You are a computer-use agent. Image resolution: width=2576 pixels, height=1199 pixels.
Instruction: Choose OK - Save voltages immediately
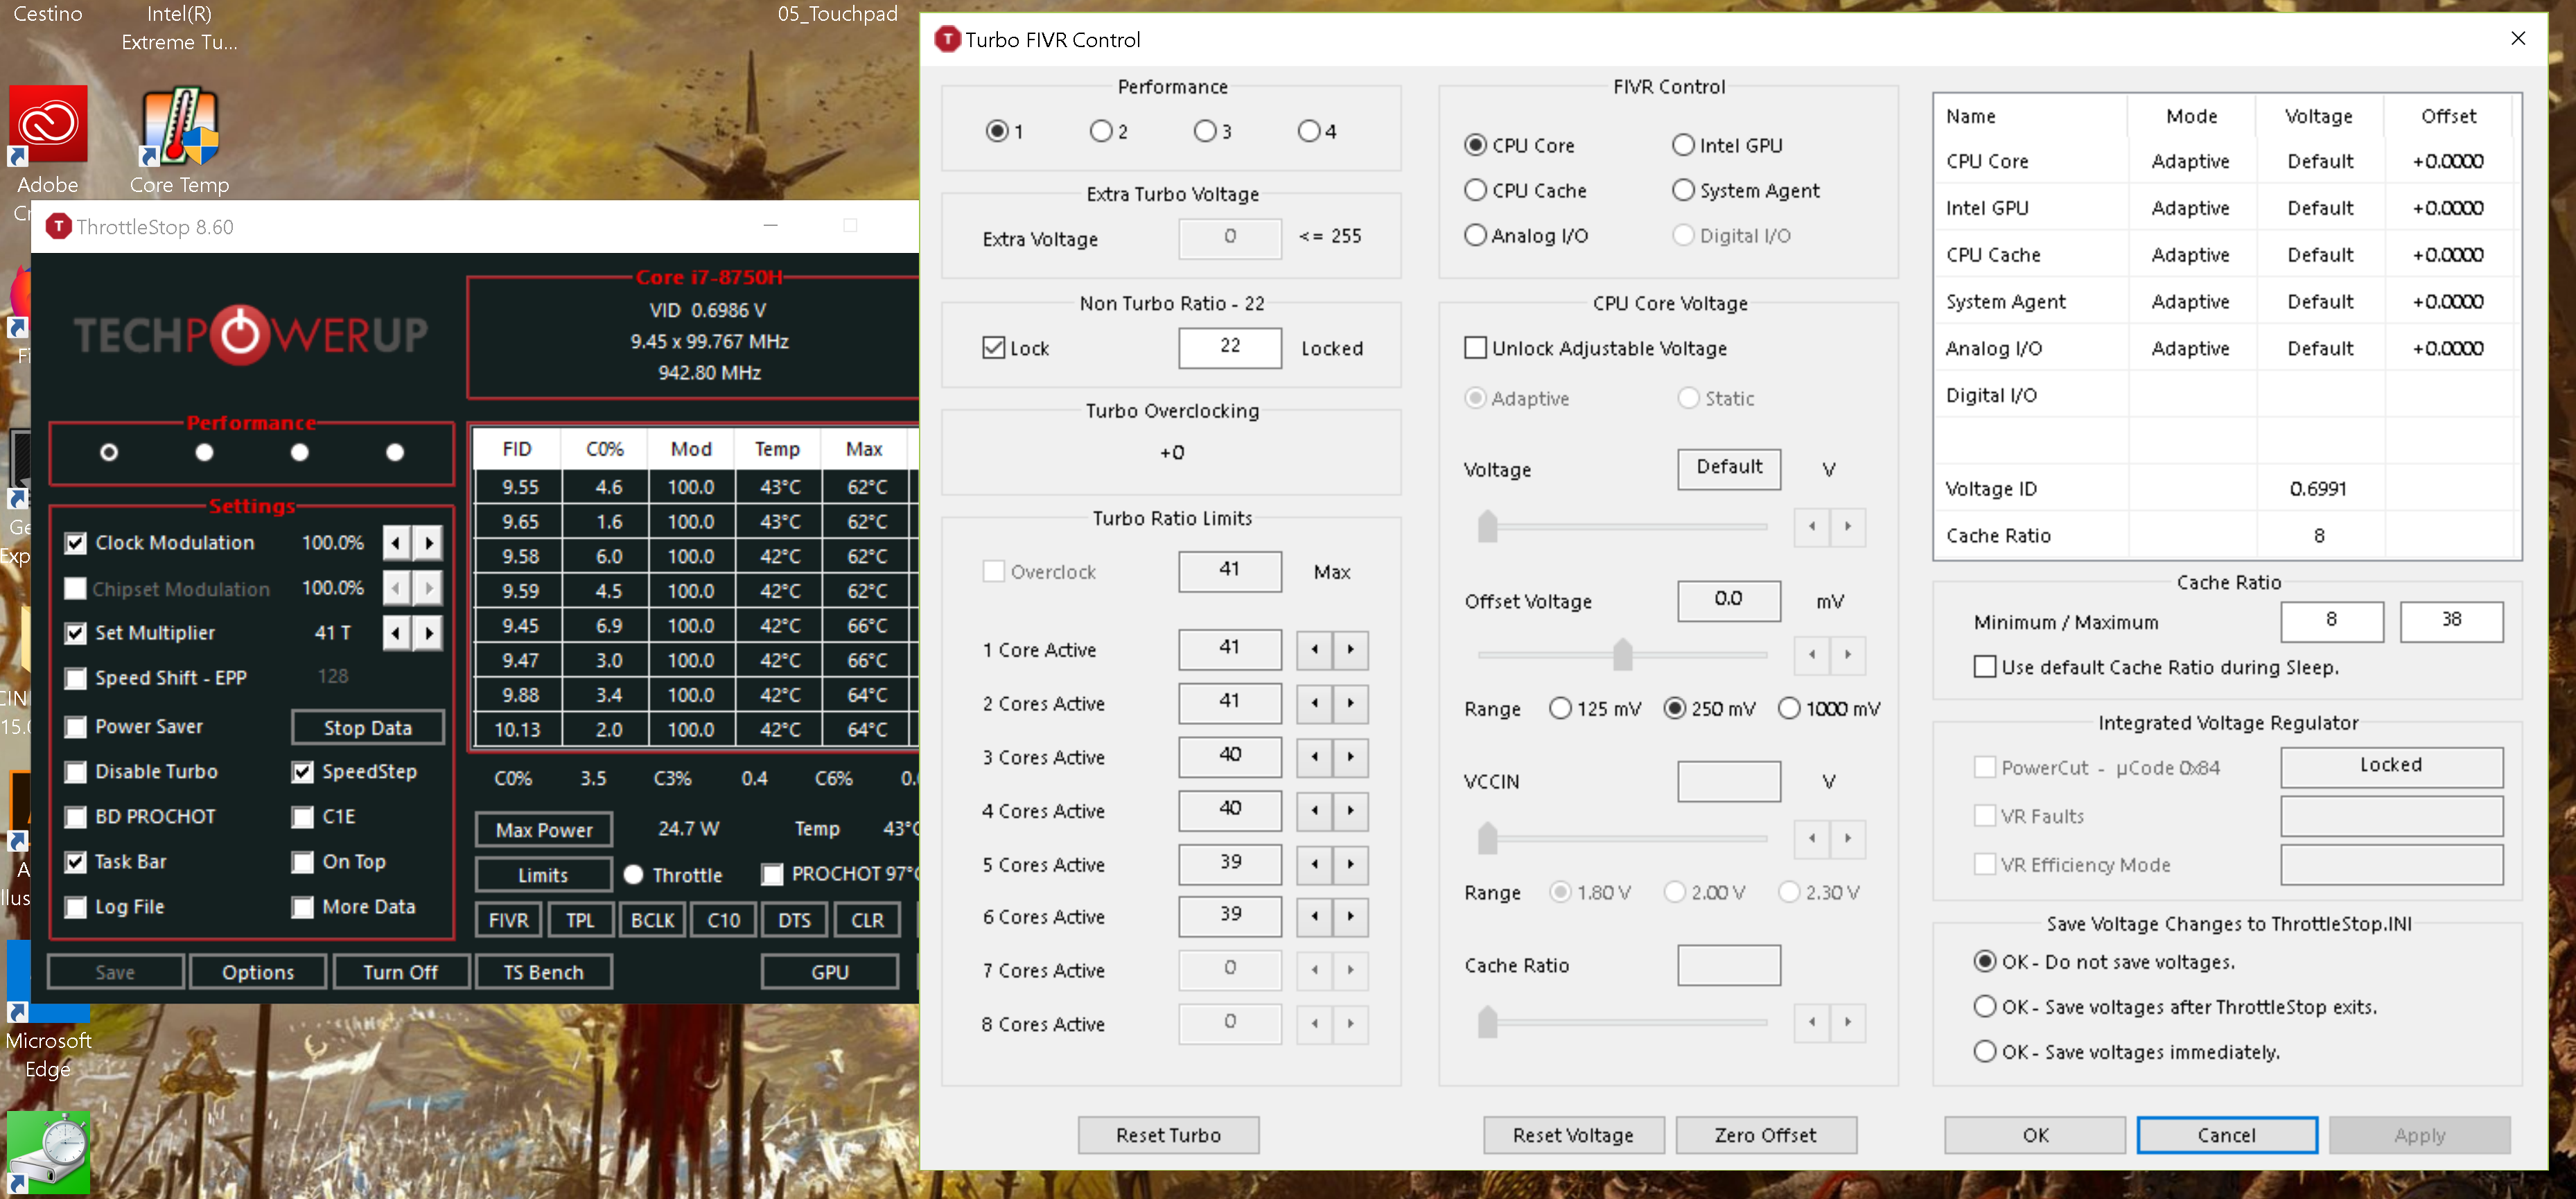pyautogui.click(x=1985, y=1052)
